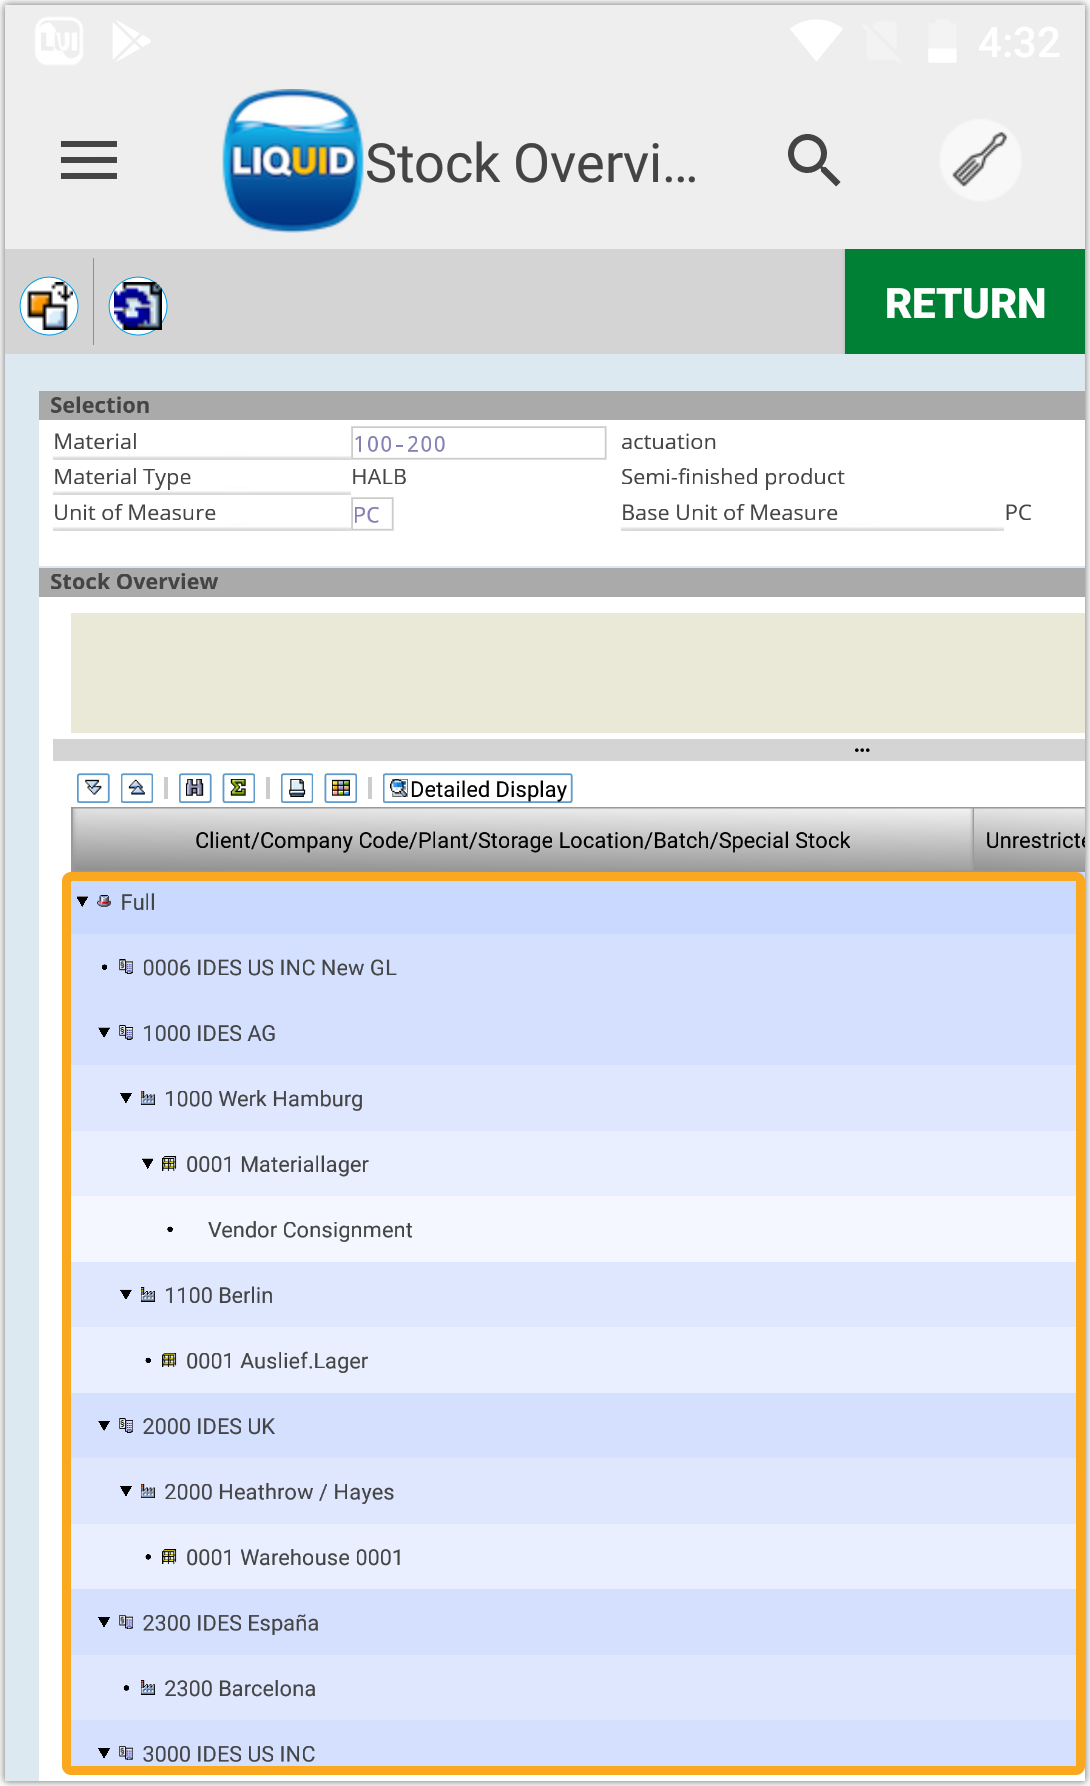Viewport: 1090px width, 1786px height.
Task: Collapse the Full tree node
Action: pos(83,902)
